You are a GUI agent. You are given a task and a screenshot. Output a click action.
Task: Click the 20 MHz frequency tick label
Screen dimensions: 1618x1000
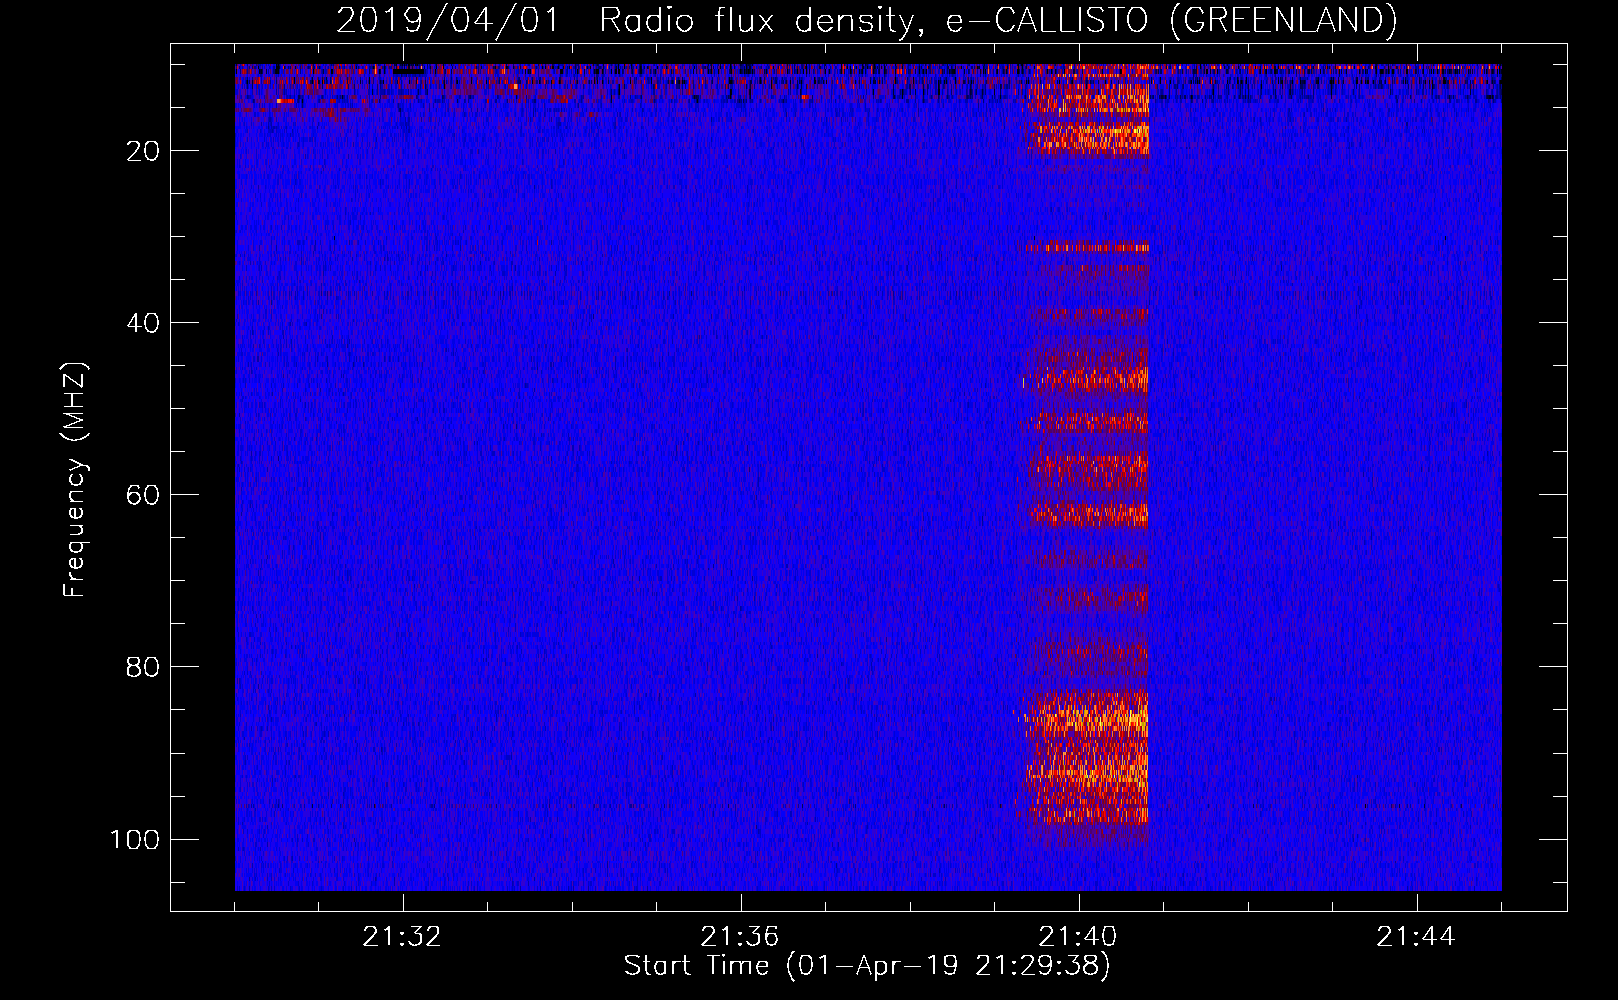tap(143, 151)
